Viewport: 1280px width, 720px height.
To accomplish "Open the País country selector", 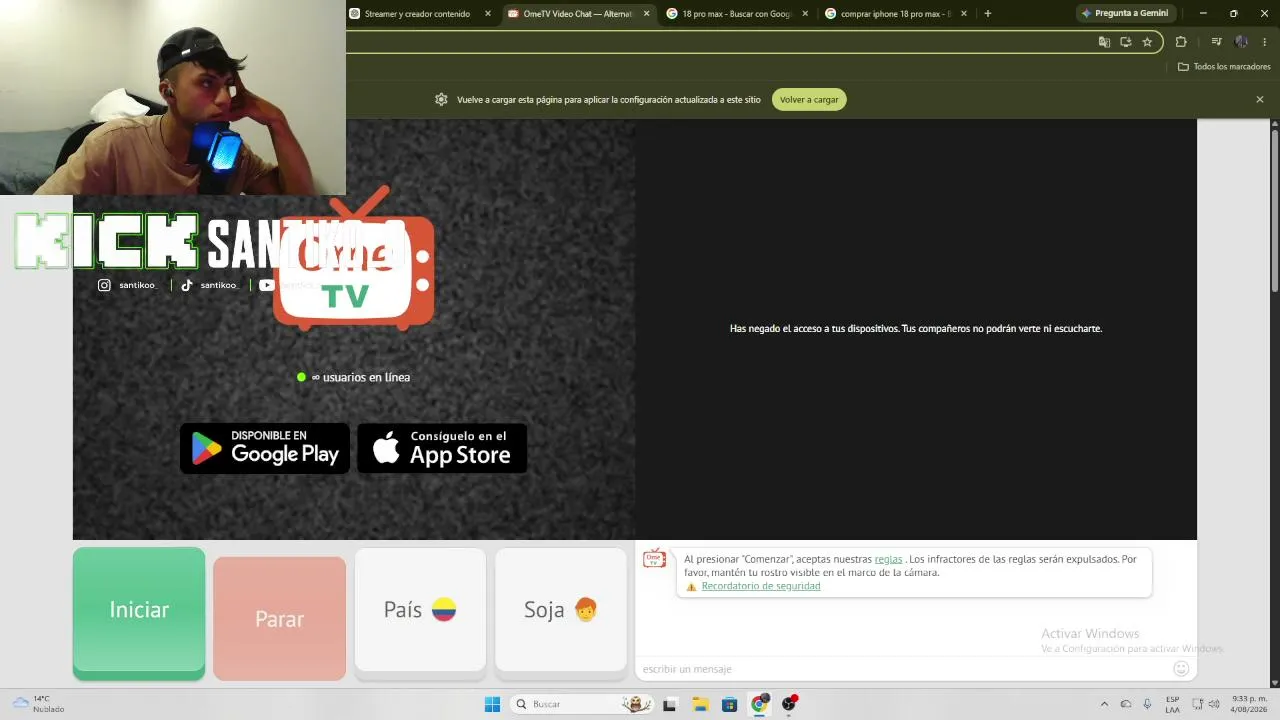I will [x=420, y=612].
